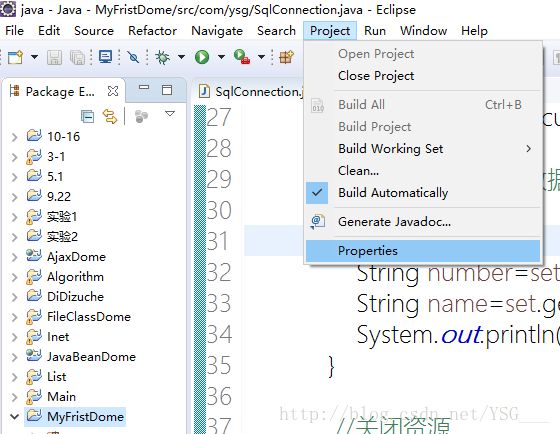Select the DiDizuche project
This screenshot has width=560, height=434.
point(75,296)
